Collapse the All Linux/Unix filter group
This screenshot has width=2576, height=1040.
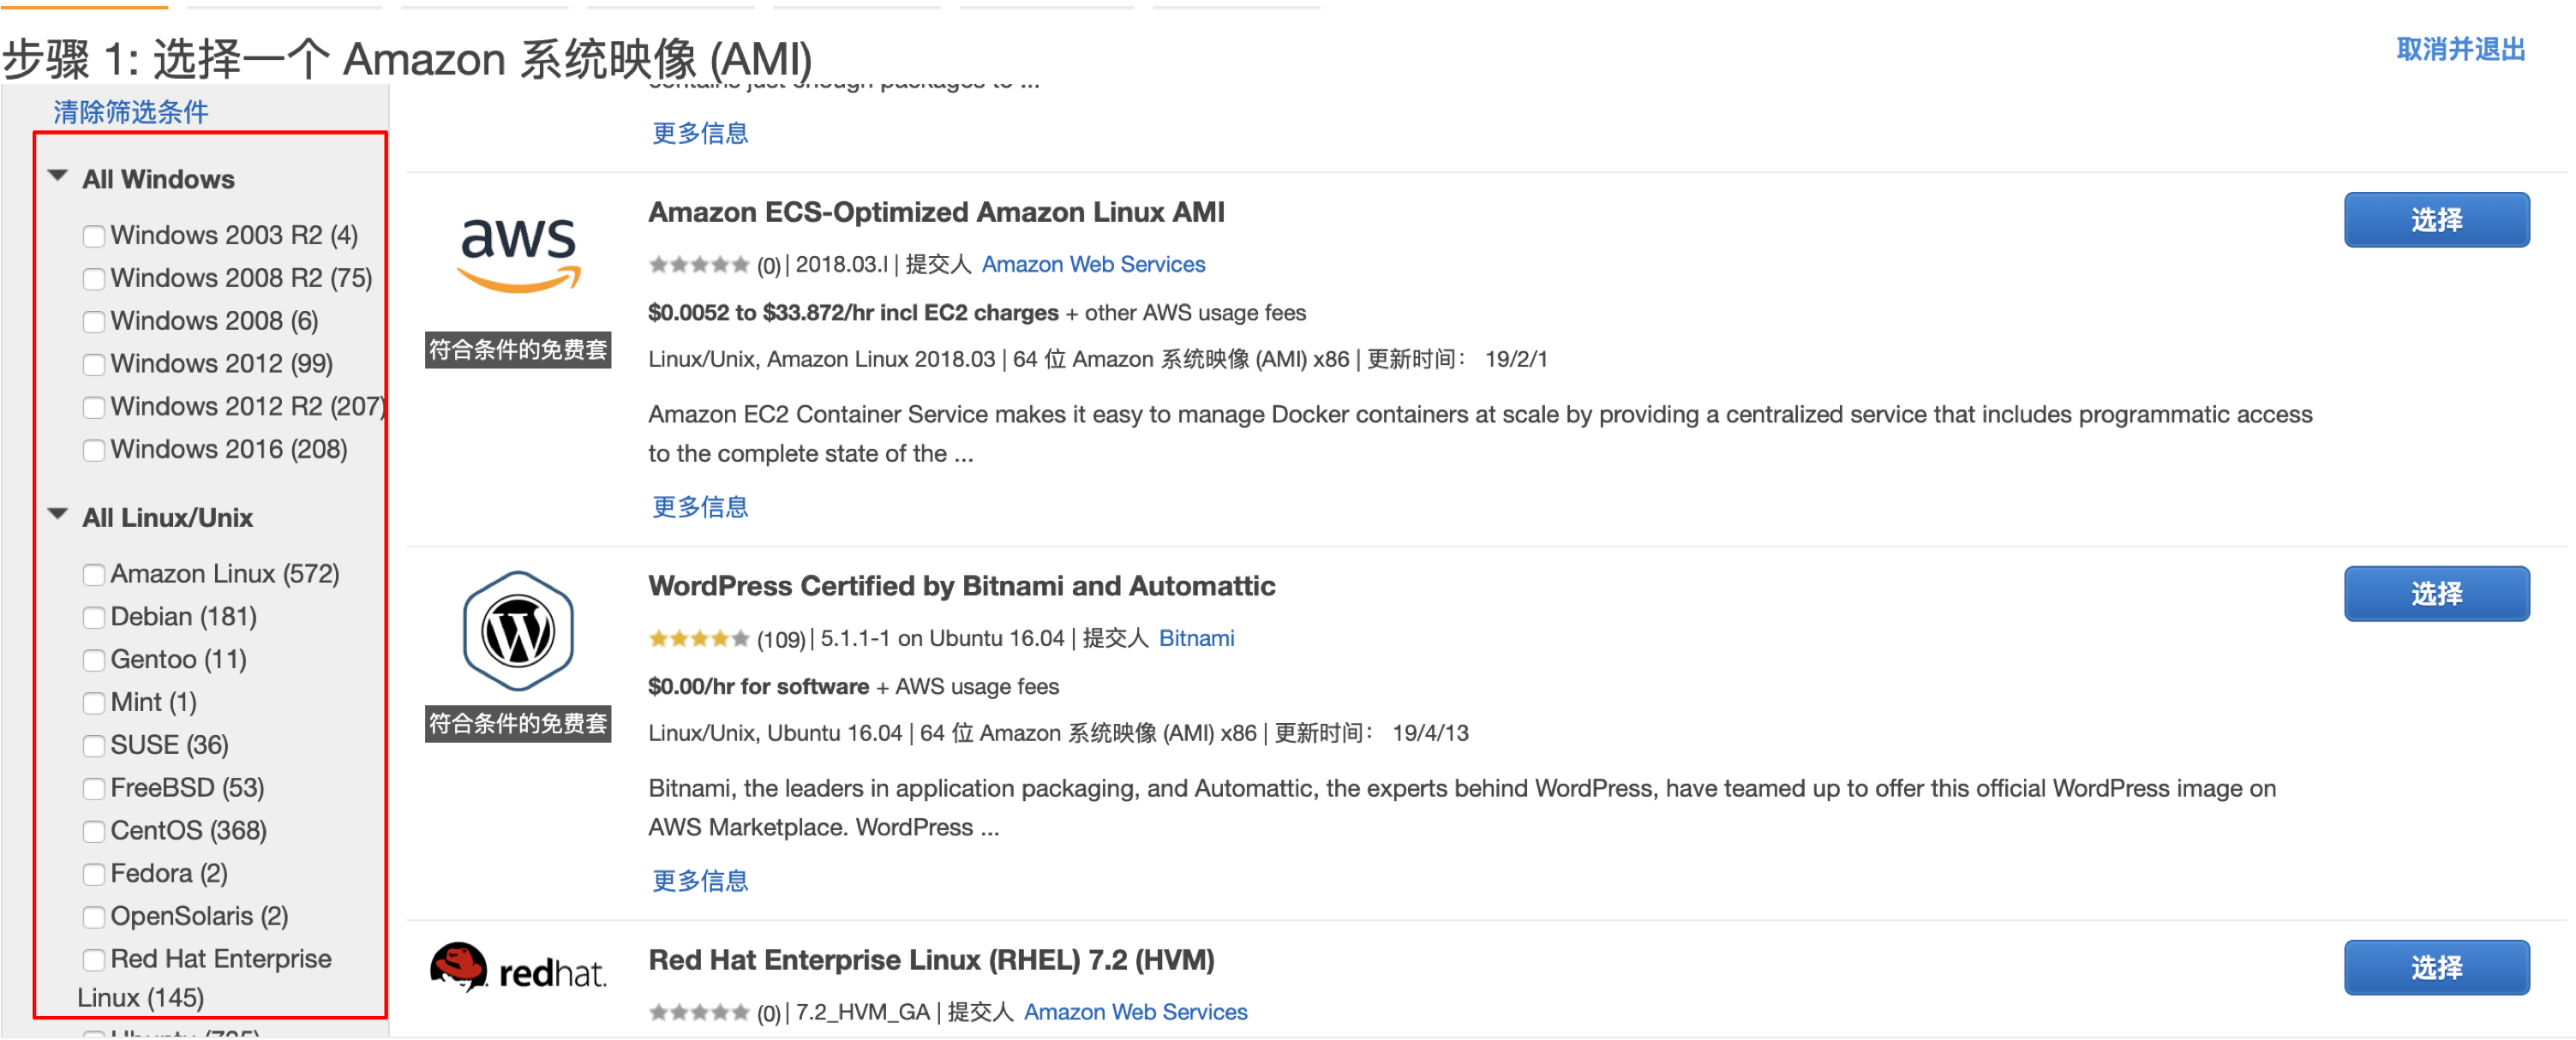58,515
